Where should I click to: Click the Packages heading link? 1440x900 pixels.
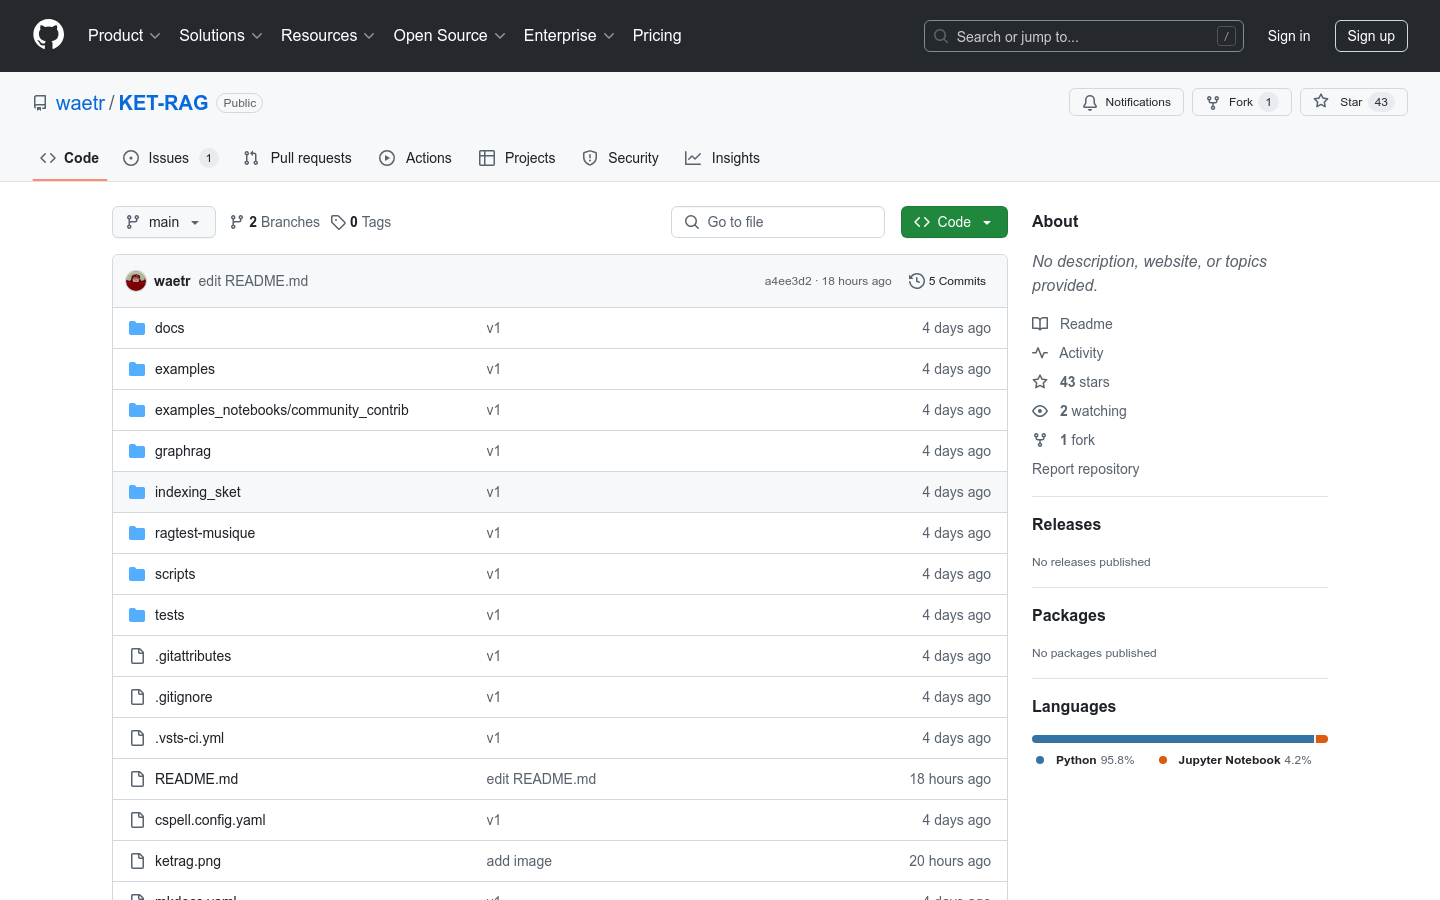click(x=1068, y=615)
